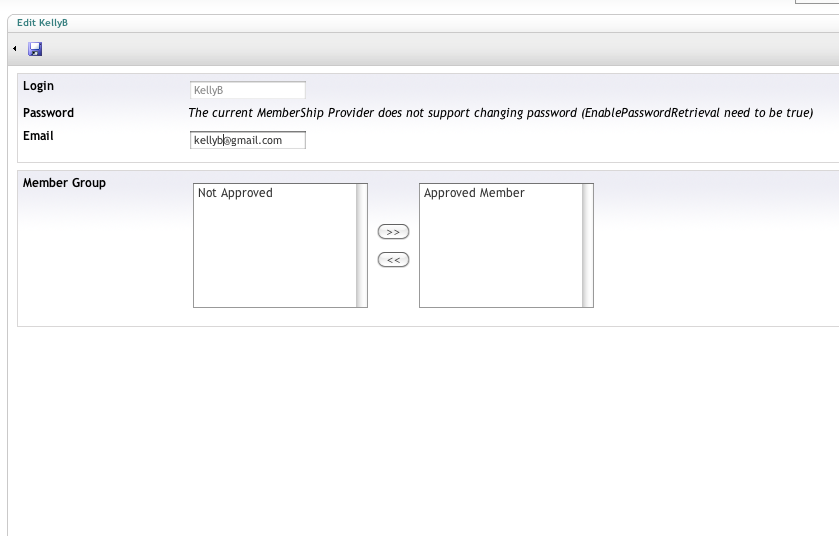Viewport: 839px width, 536px height.
Task: Click scrollbar of the Approved Member list
Action: pos(588,245)
